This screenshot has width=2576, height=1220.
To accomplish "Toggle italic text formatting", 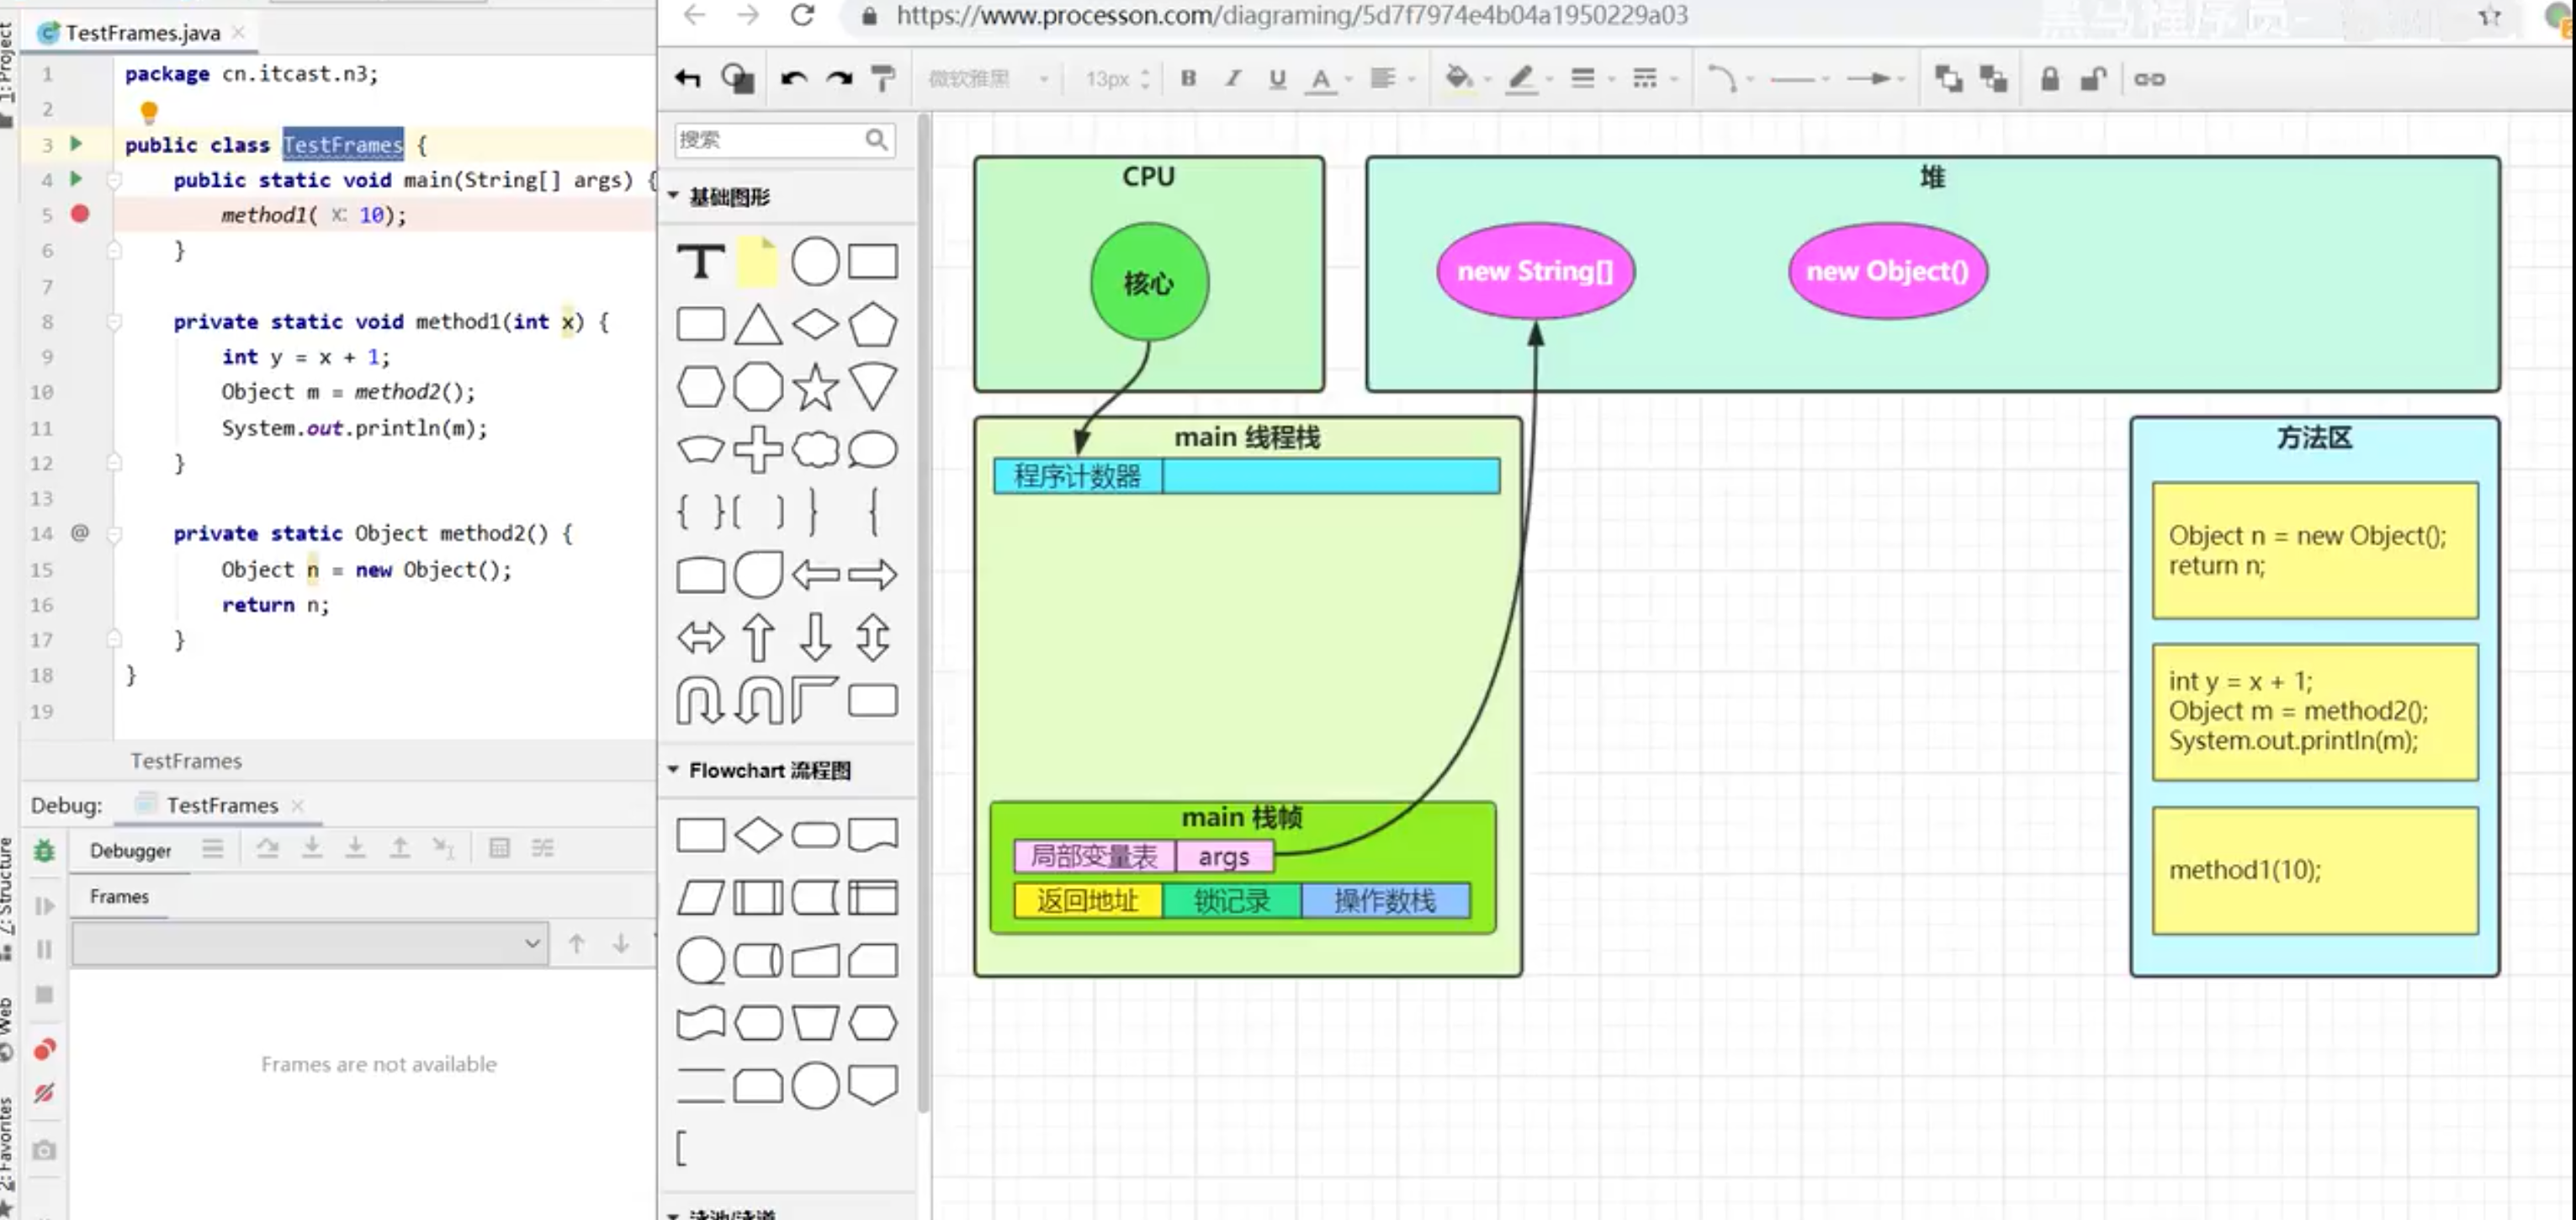I will click(x=1232, y=78).
